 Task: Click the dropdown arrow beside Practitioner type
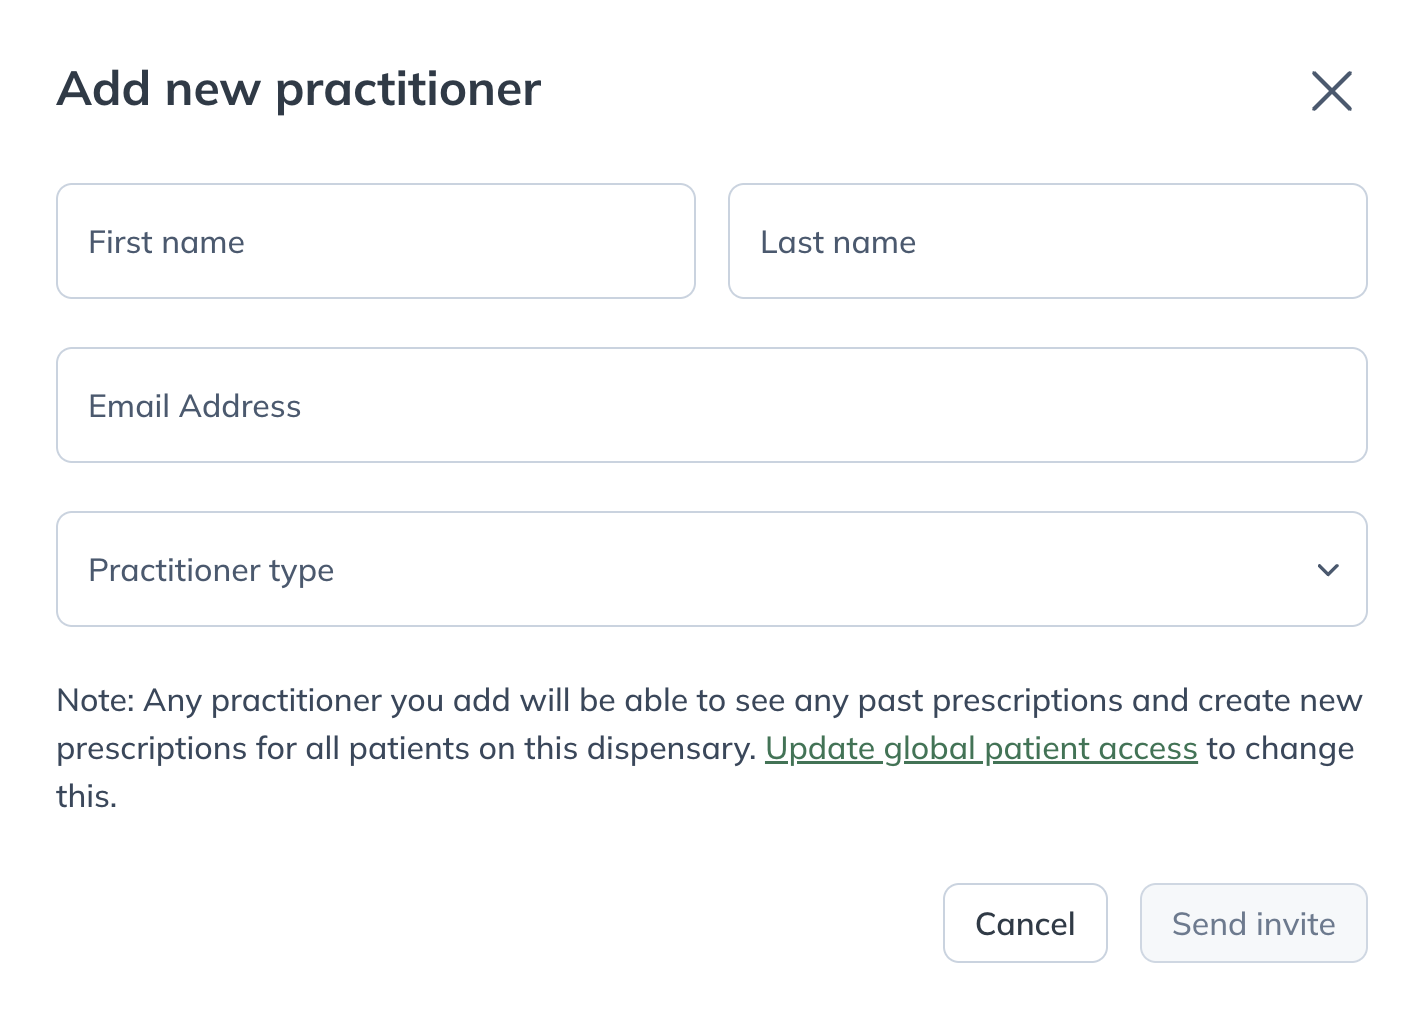point(1328,570)
